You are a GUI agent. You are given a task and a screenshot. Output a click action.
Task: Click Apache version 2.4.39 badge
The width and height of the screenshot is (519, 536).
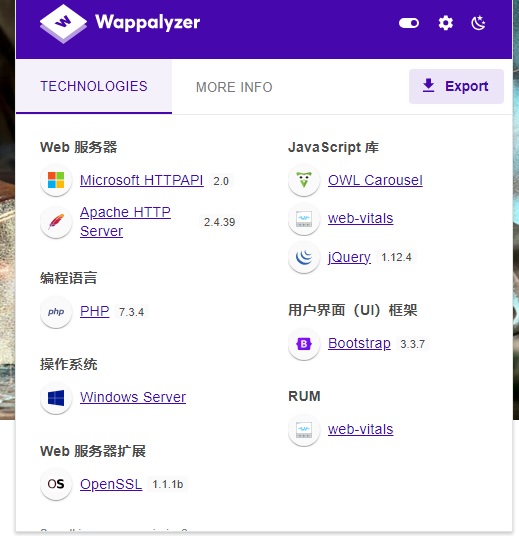[219, 222]
